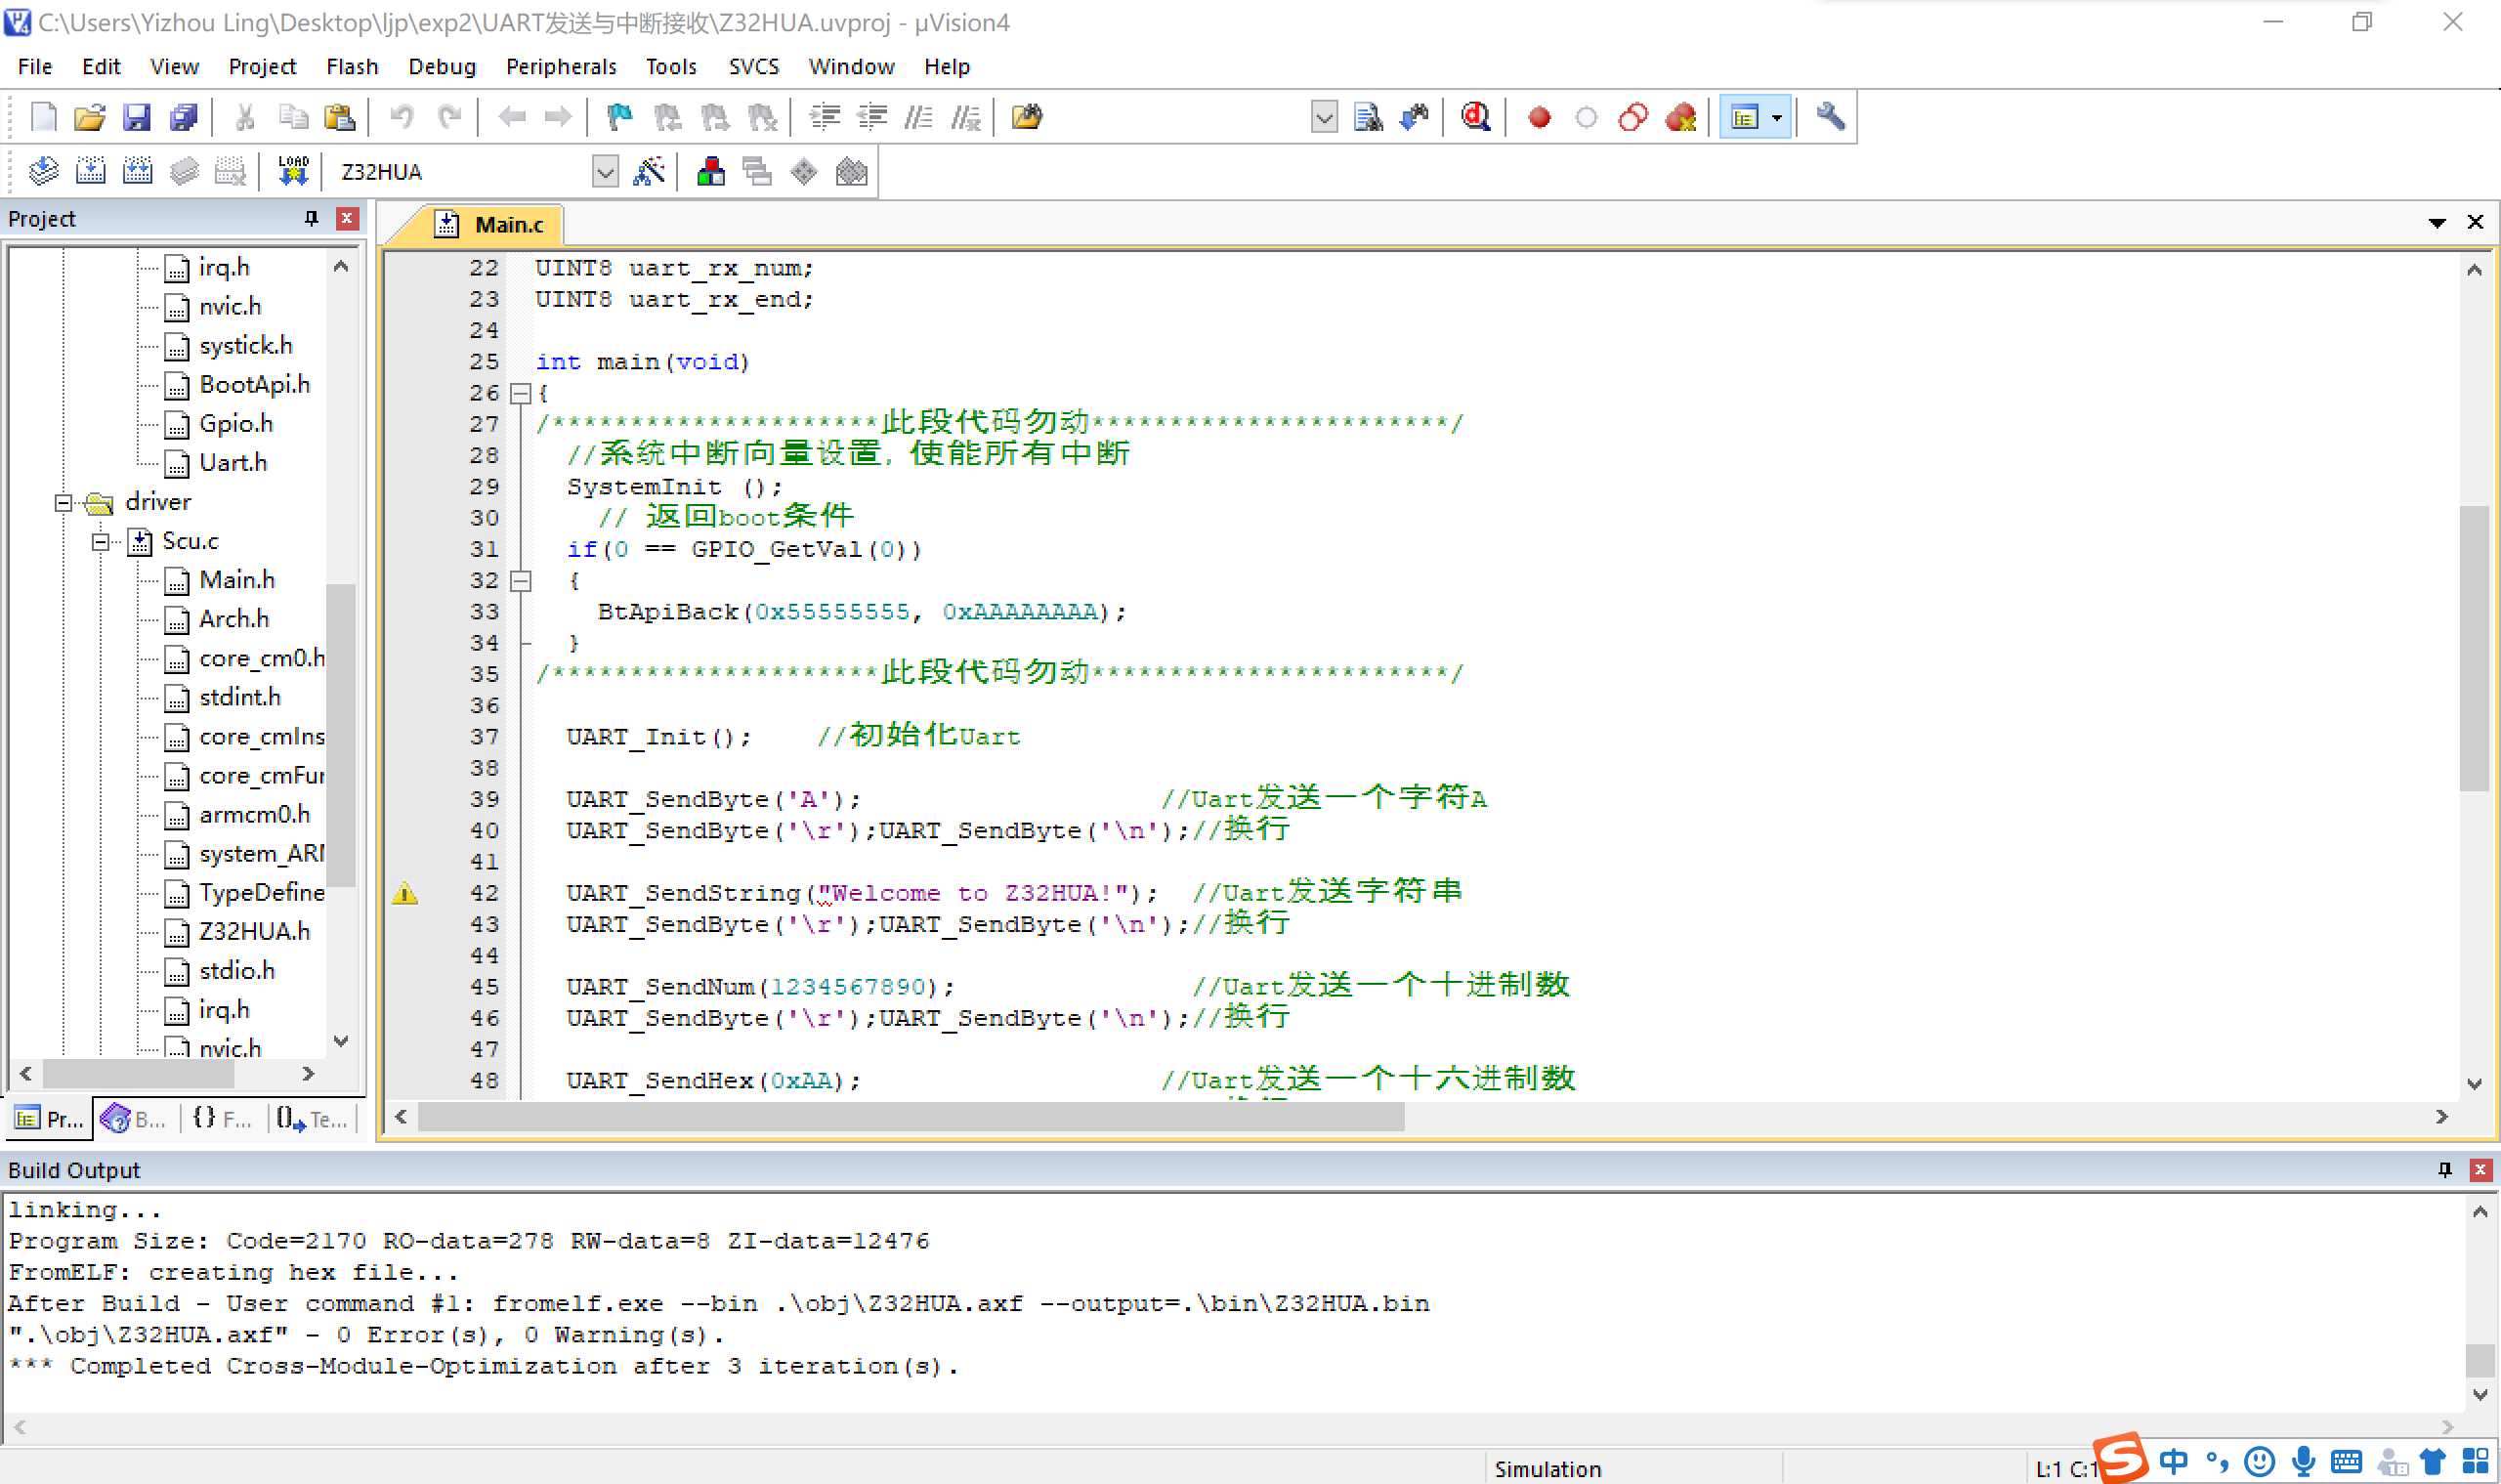Cut selected text icon
The width and height of the screenshot is (2501, 1484).
click(245, 117)
